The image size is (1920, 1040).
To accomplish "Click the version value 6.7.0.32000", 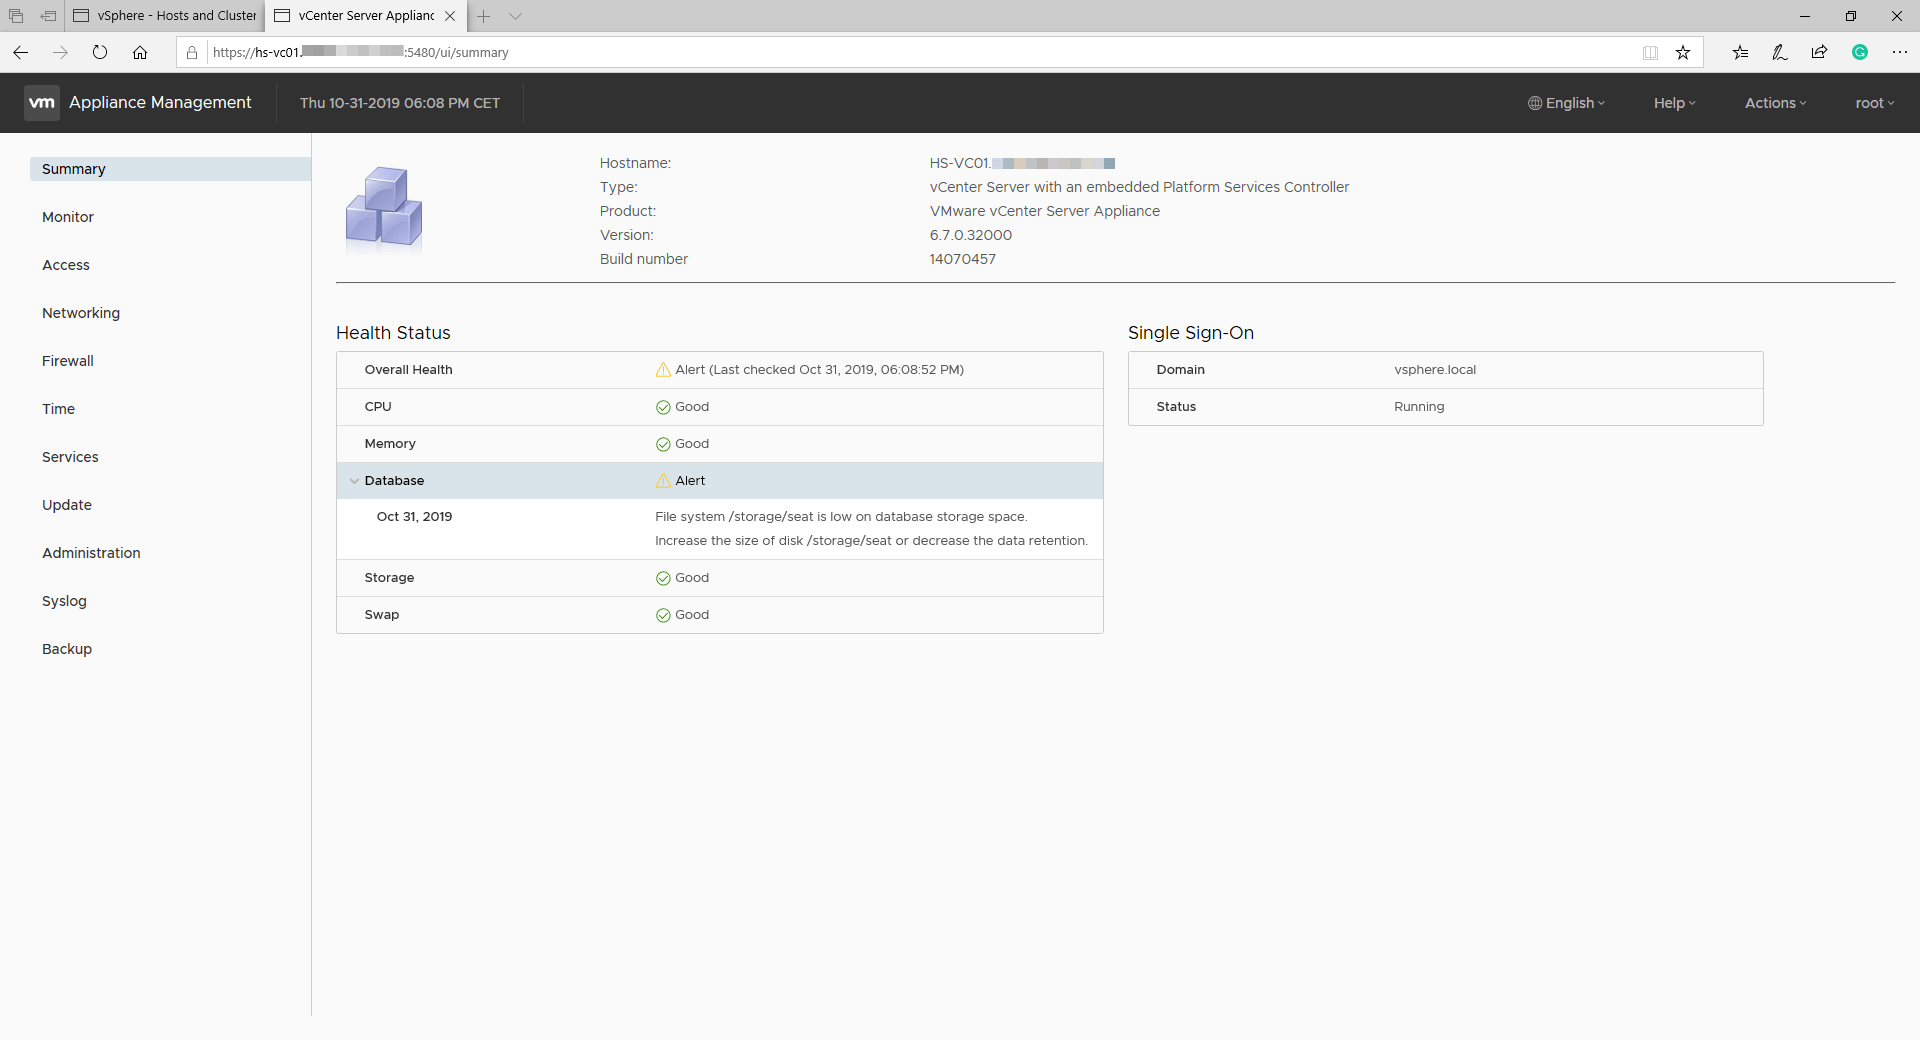I will point(971,235).
